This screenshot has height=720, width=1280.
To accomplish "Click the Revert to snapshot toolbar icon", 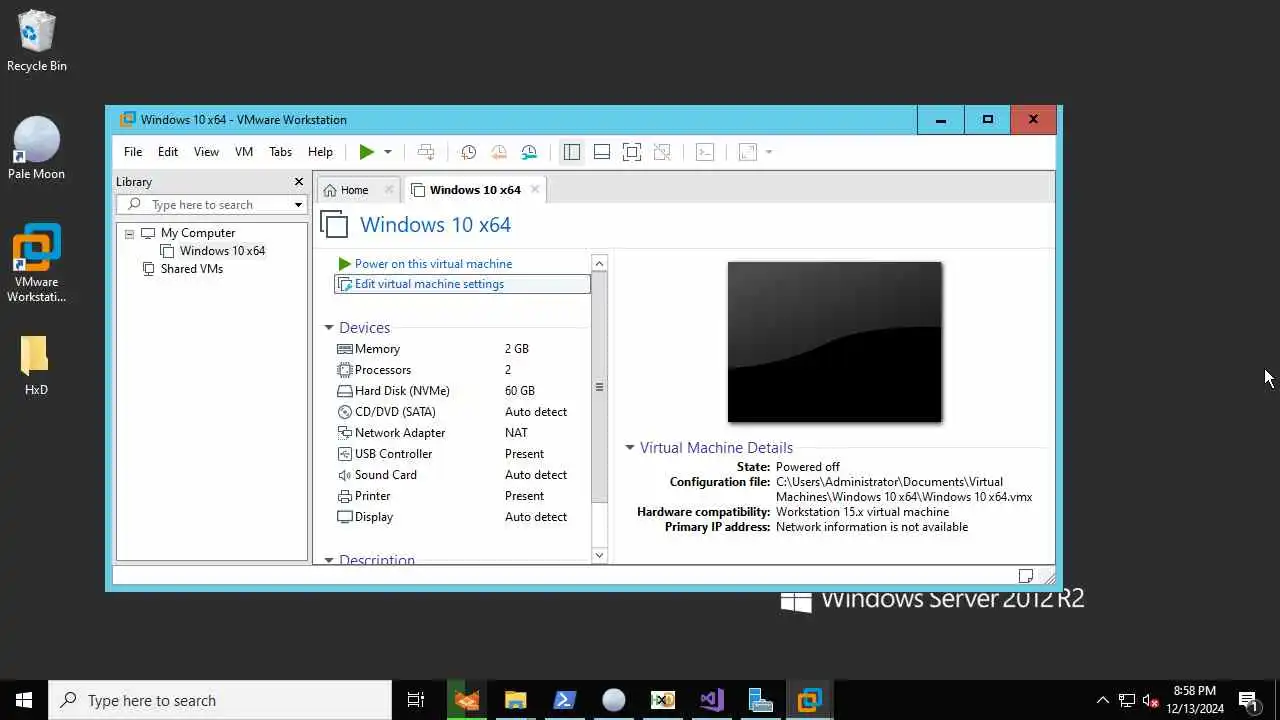I will click(498, 152).
